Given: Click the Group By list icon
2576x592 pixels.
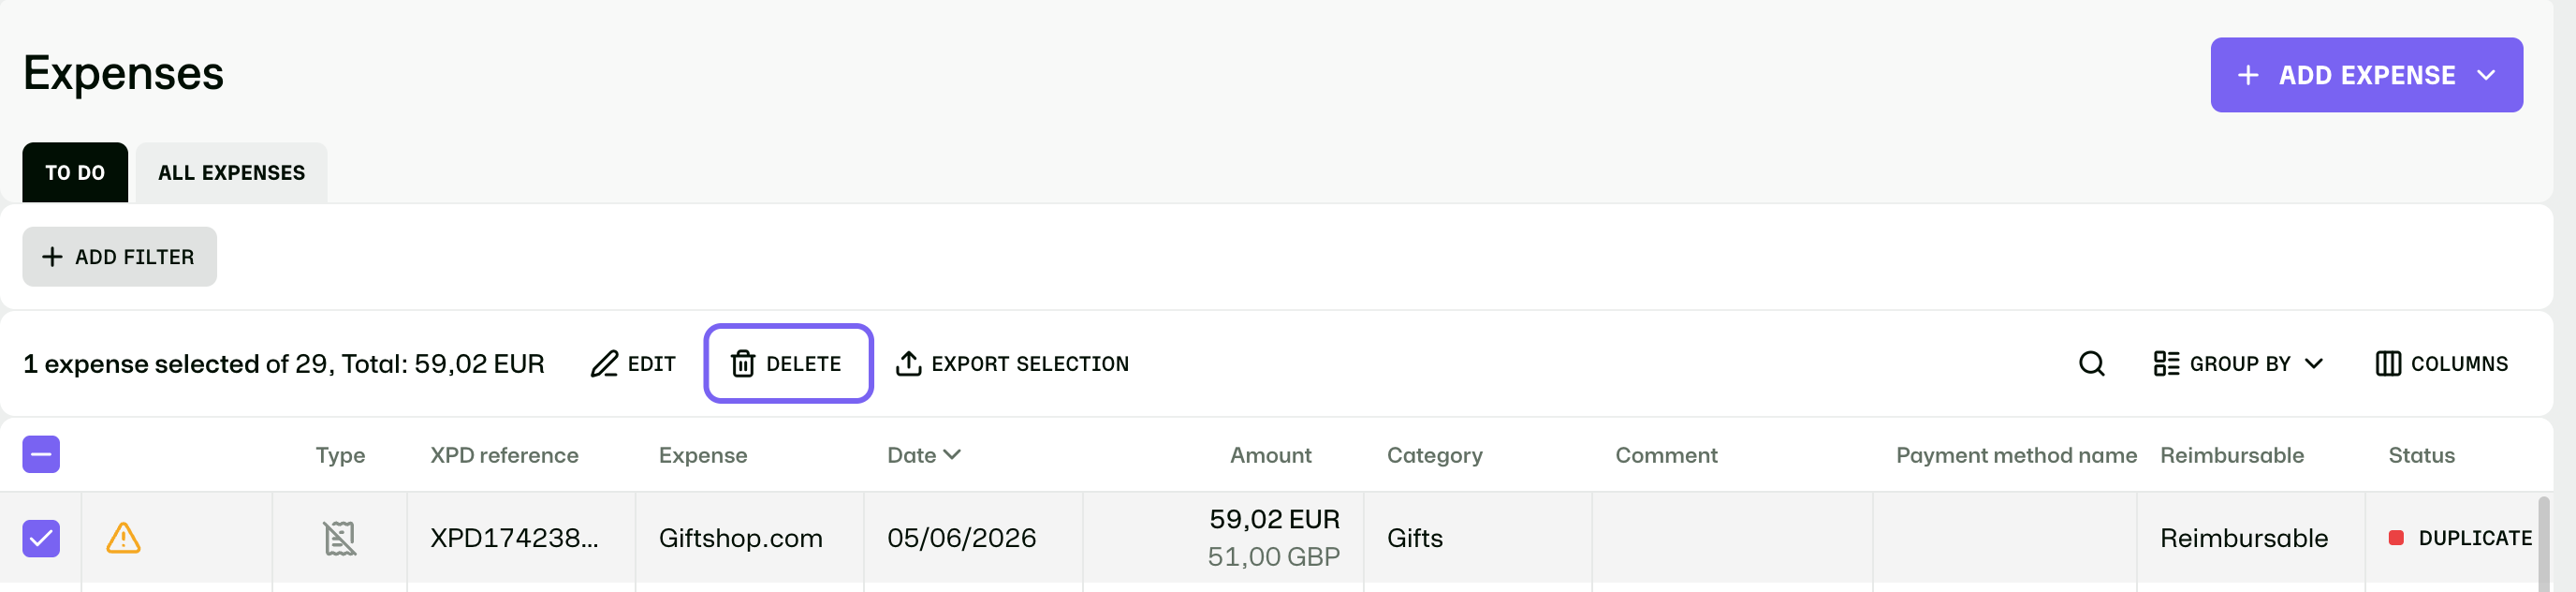Looking at the screenshot, I should coord(2166,363).
